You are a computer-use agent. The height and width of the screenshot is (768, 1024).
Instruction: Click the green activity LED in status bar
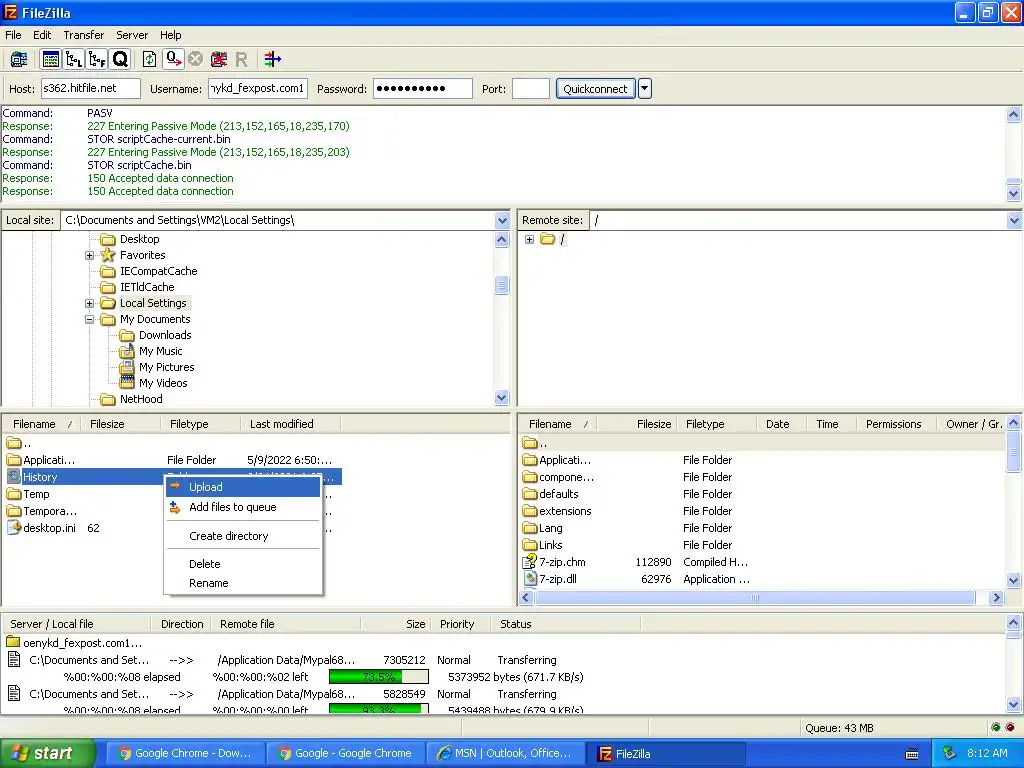(995, 727)
